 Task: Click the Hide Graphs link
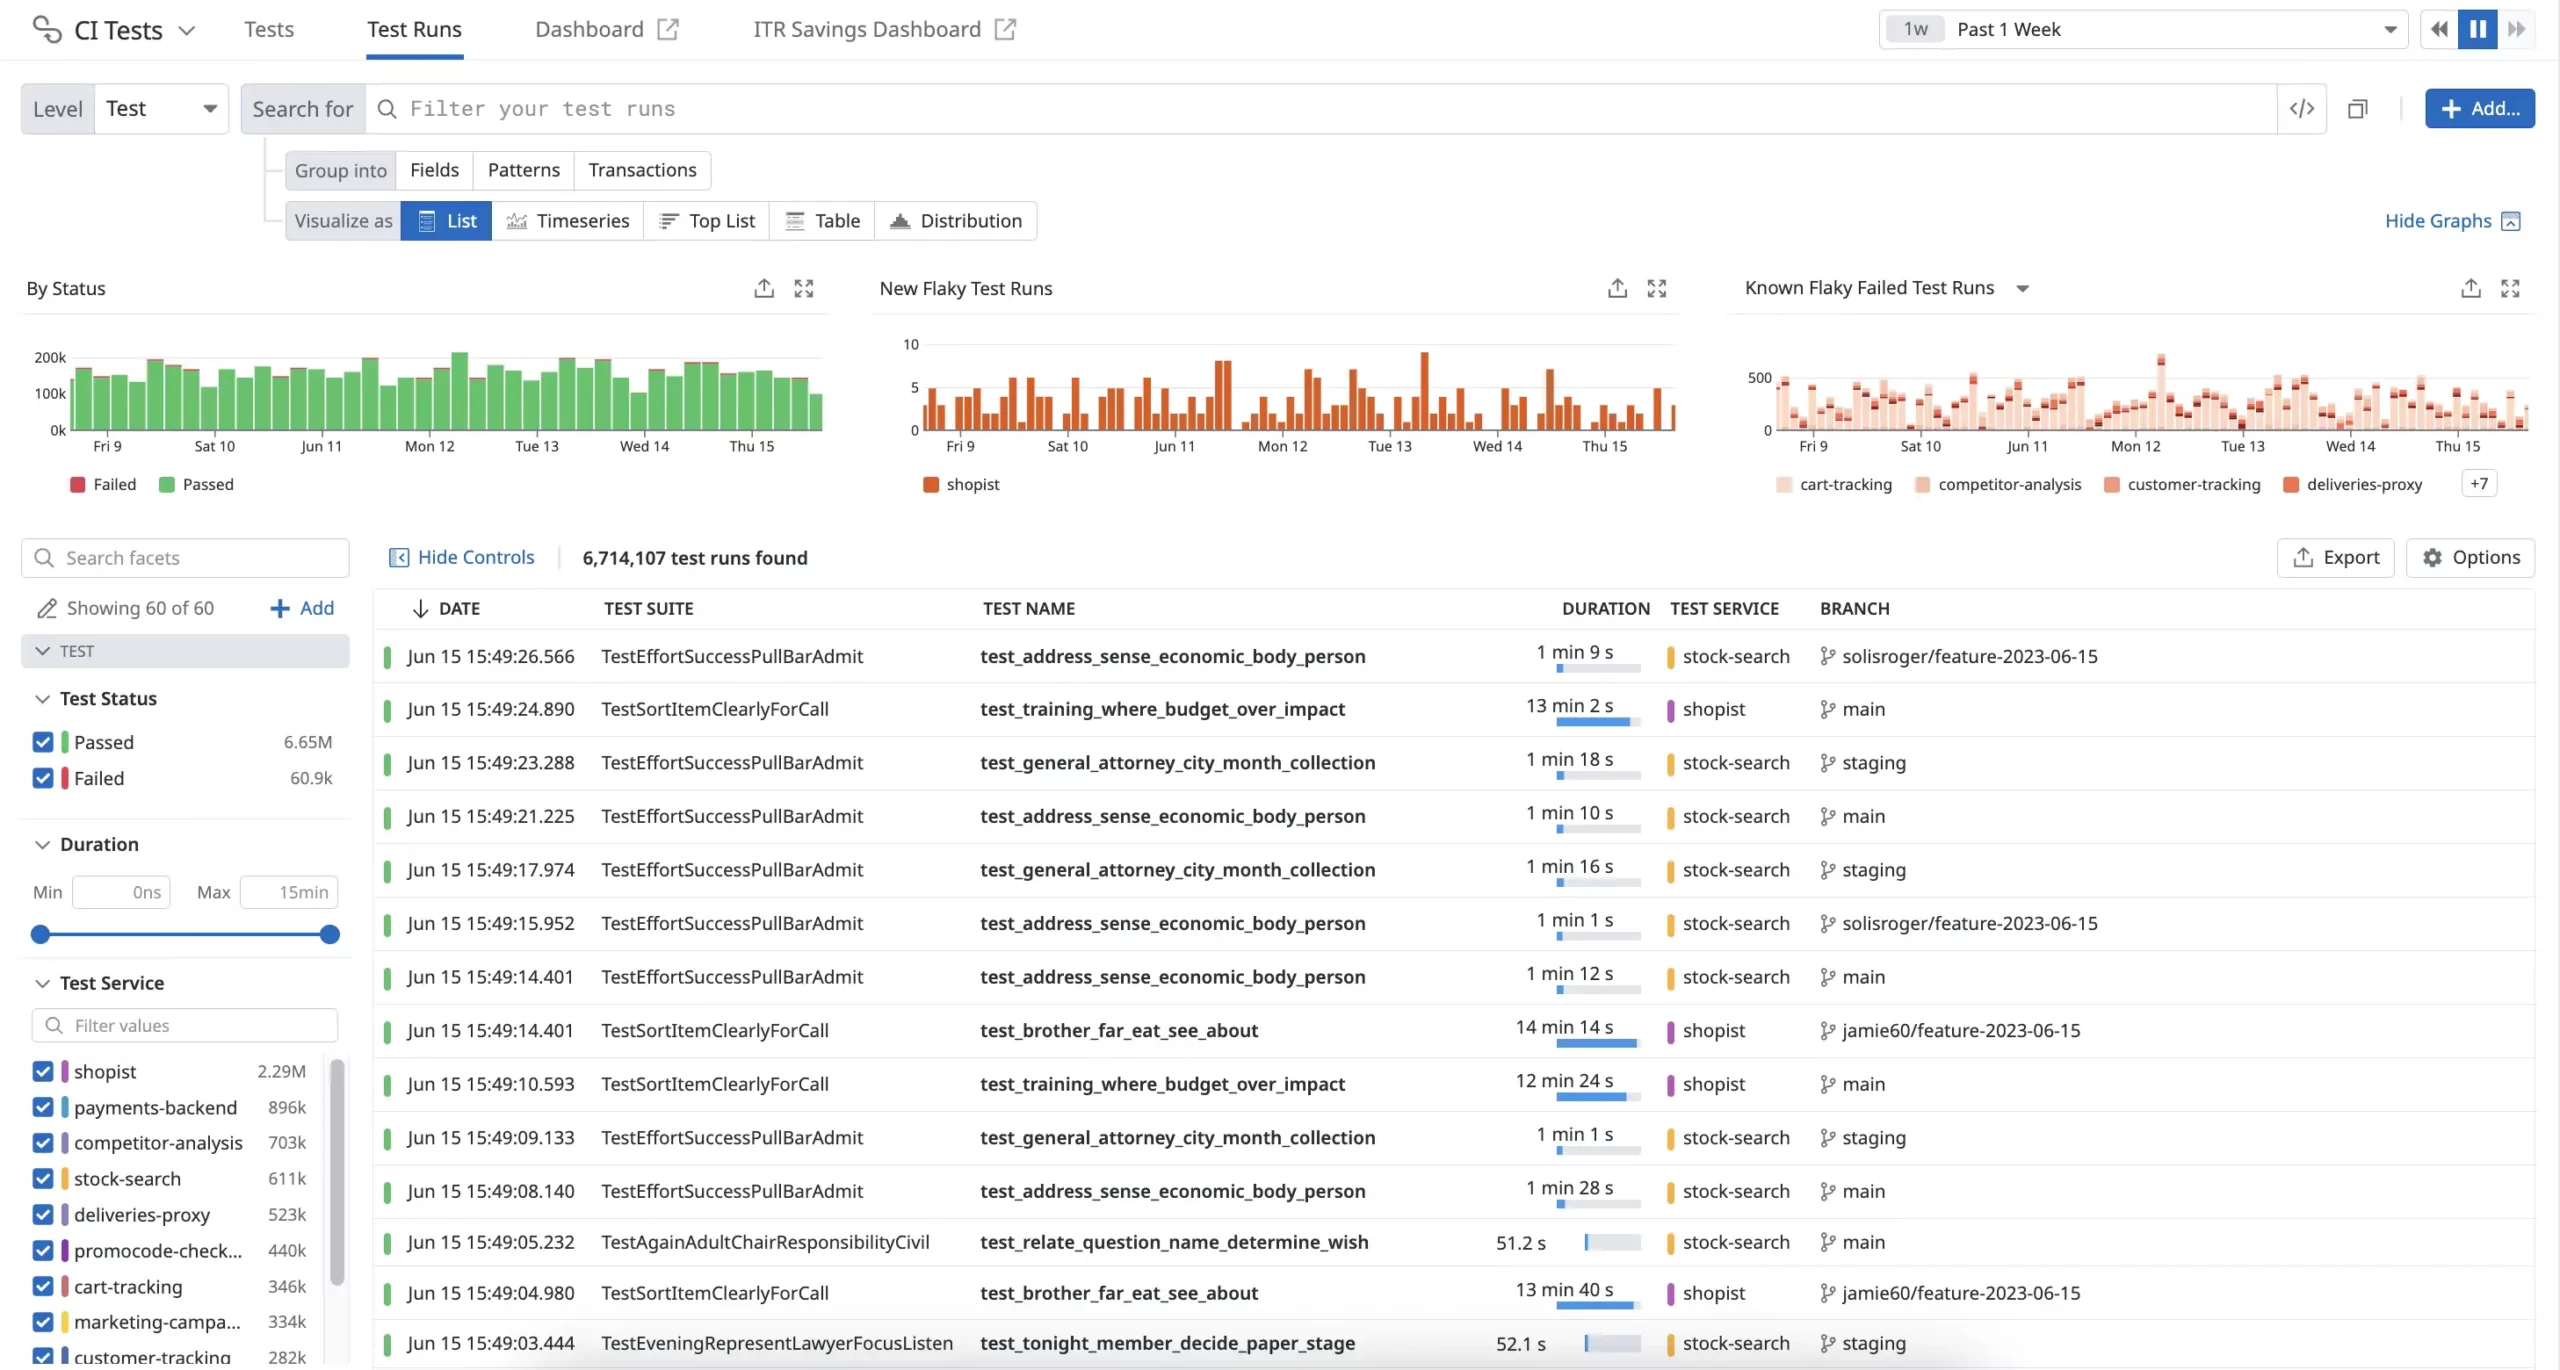(2438, 221)
